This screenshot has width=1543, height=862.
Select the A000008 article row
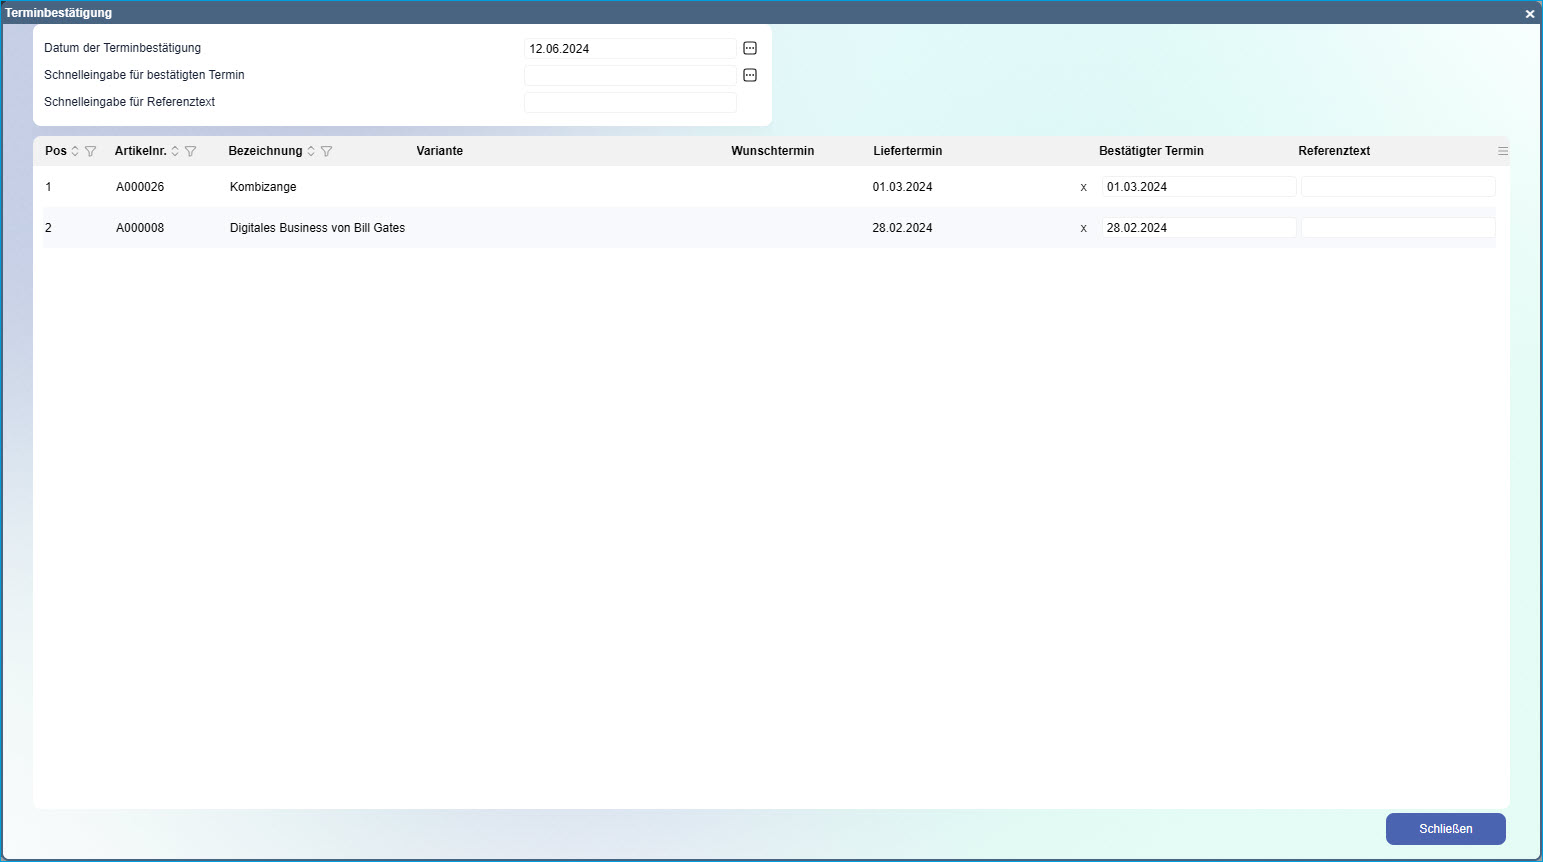point(140,228)
